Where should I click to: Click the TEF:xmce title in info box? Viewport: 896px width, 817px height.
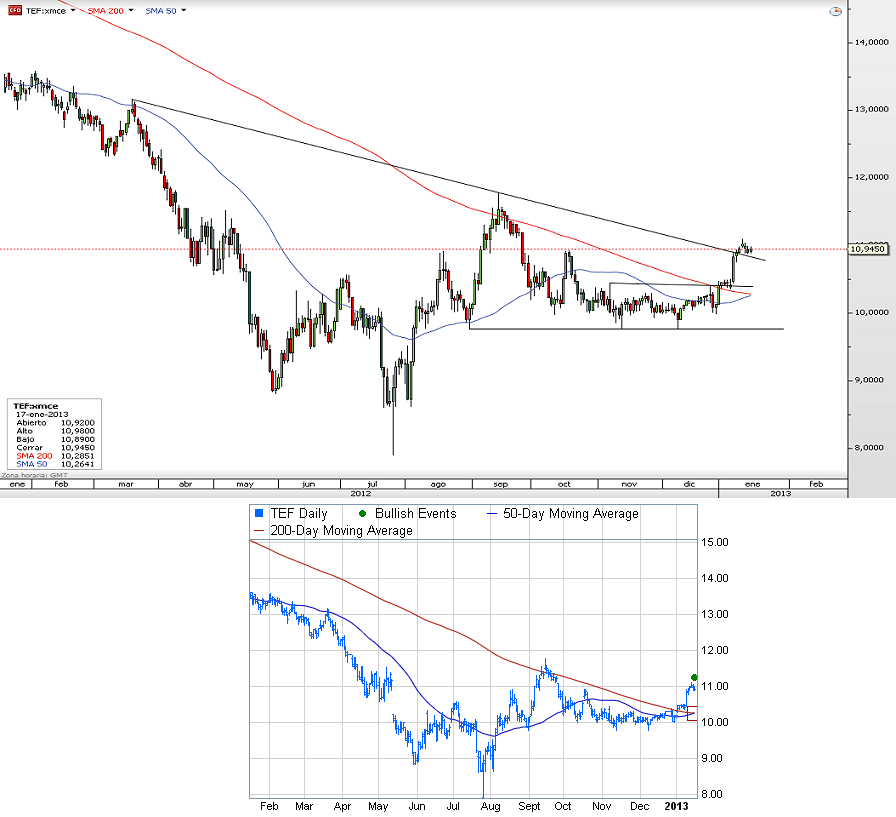(35, 406)
